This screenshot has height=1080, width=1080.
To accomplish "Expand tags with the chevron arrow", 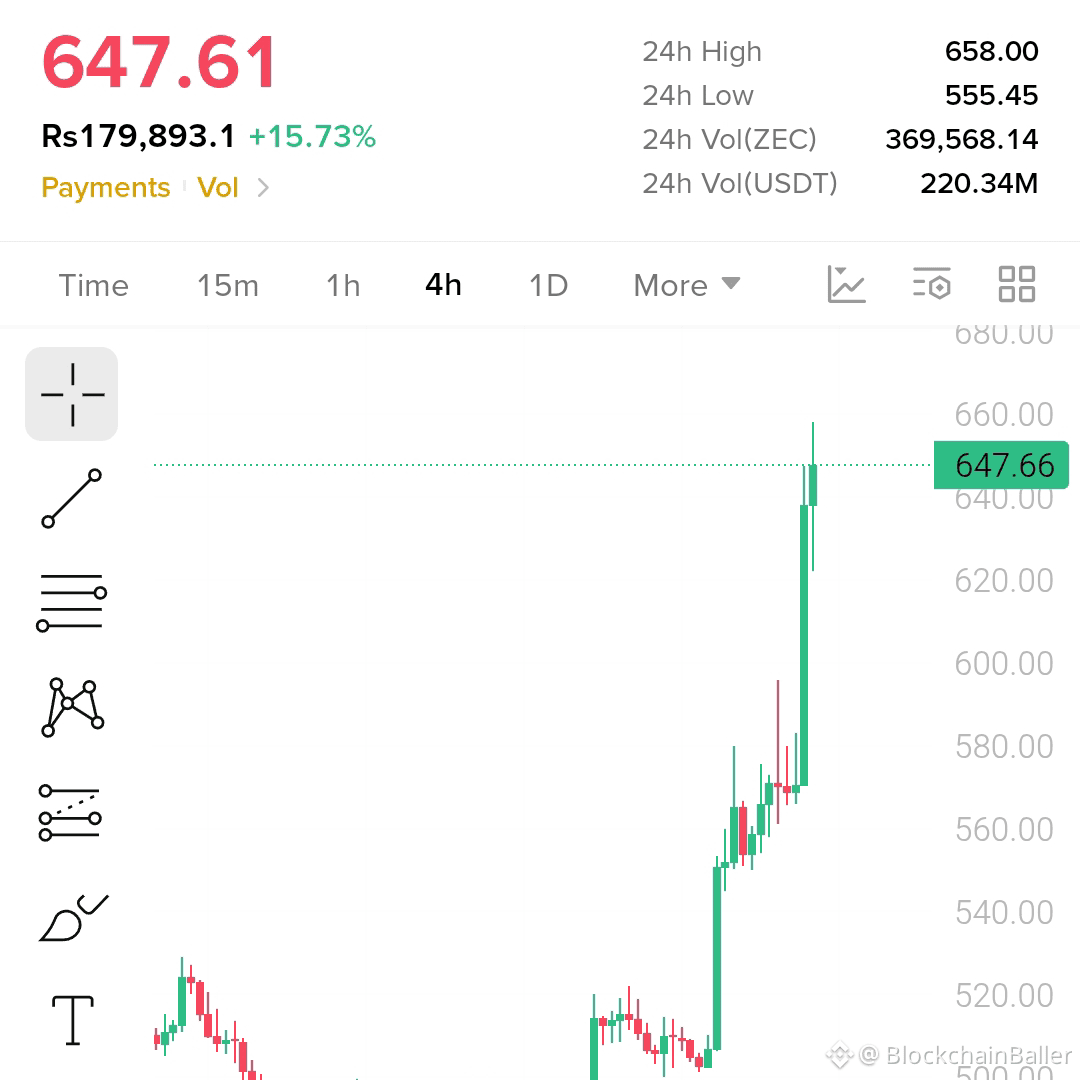I will [x=263, y=187].
